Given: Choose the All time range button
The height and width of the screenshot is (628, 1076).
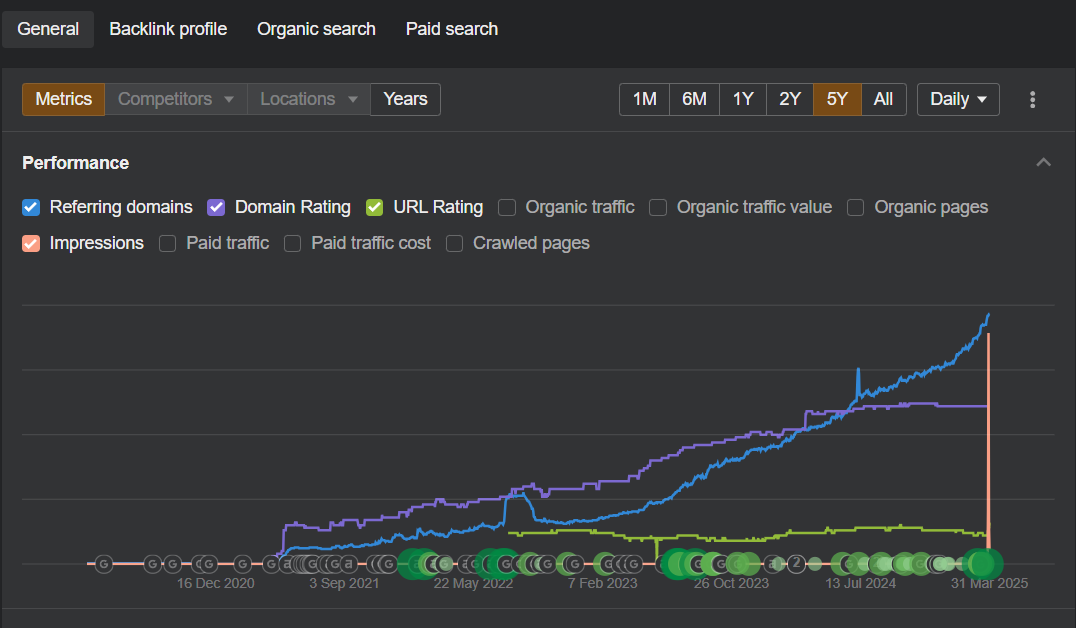Looking at the screenshot, I should (x=883, y=100).
